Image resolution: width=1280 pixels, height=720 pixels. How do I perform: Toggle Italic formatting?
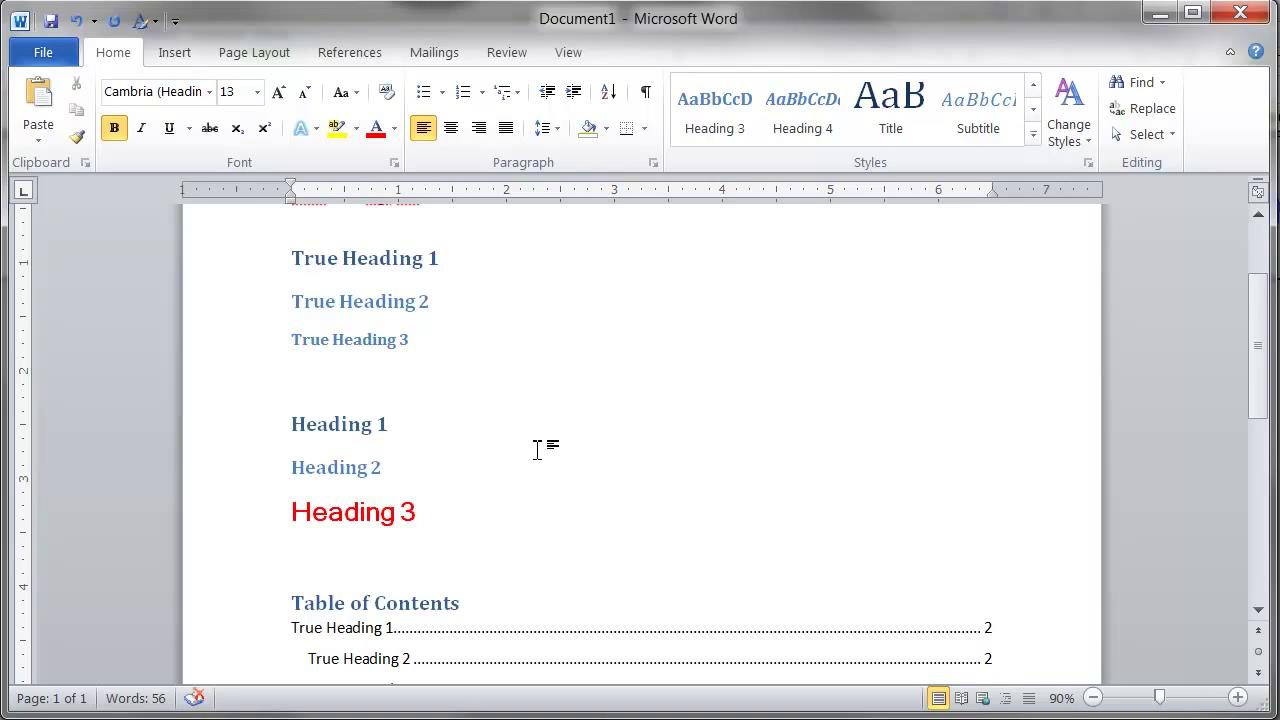pos(141,128)
